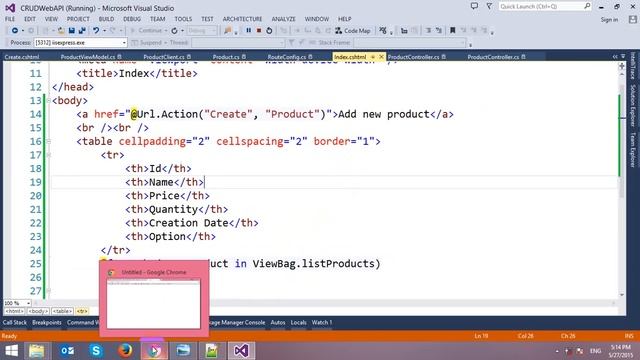Open the Watch 1 panel tab
The image size is (640, 360).
322,322
